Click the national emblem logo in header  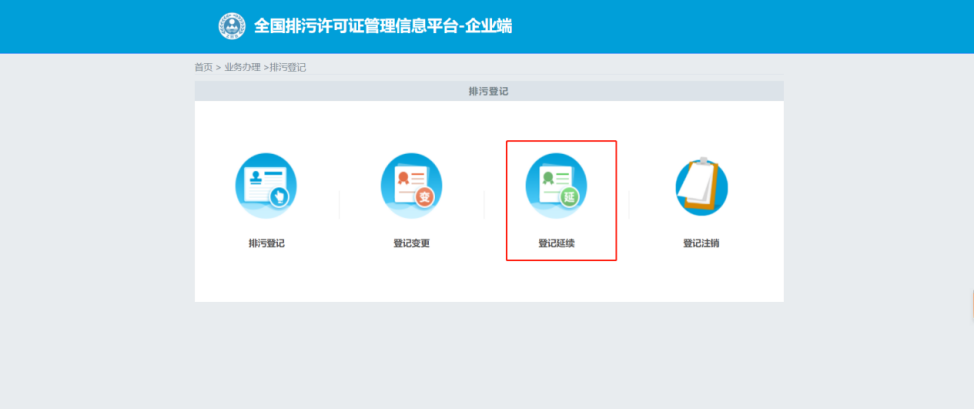[x=232, y=25]
